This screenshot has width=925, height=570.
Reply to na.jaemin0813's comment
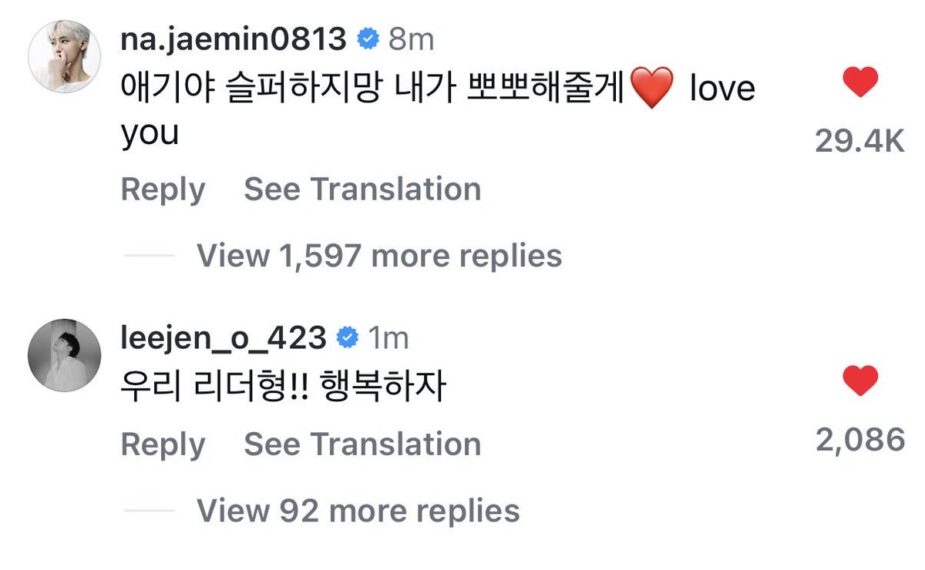click(x=163, y=189)
